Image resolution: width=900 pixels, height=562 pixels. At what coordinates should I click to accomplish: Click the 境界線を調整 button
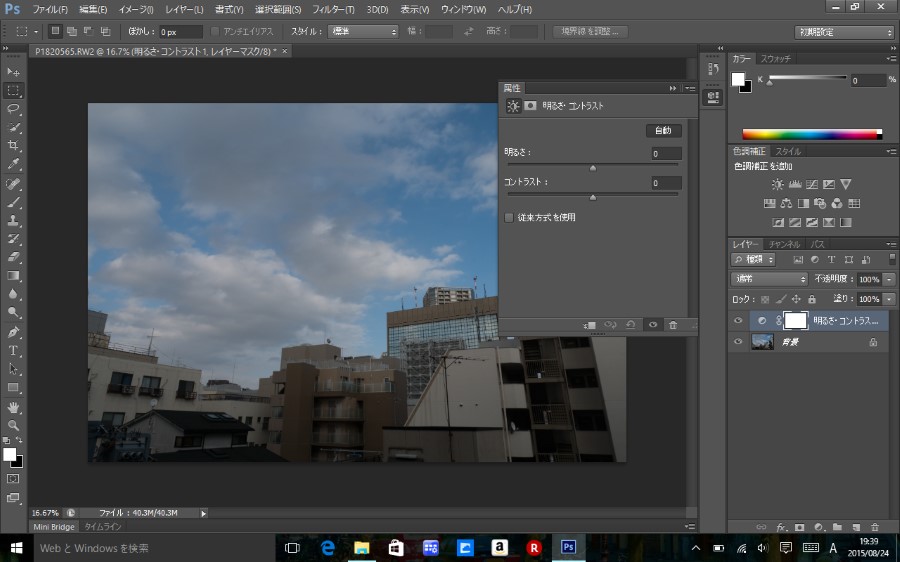point(590,31)
